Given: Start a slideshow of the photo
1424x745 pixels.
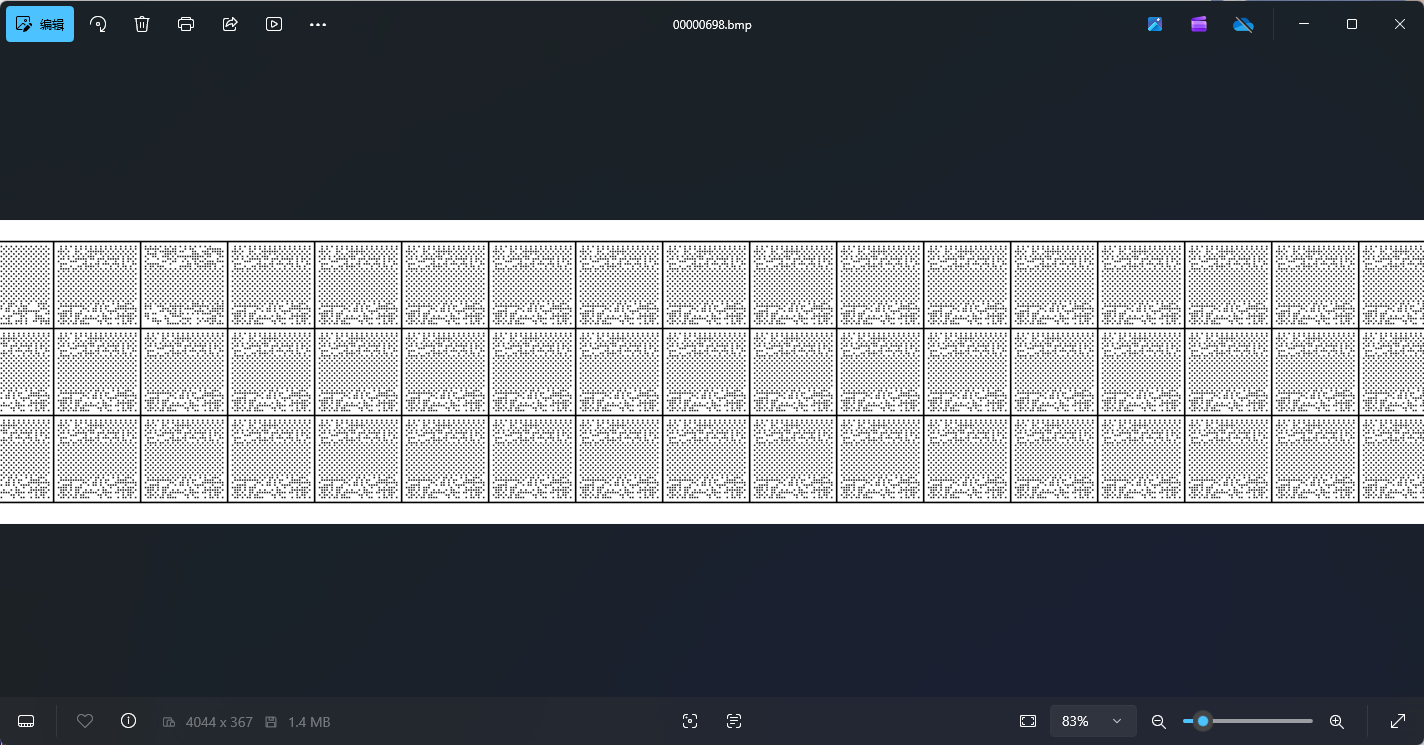Looking at the screenshot, I should click(274, 24).
